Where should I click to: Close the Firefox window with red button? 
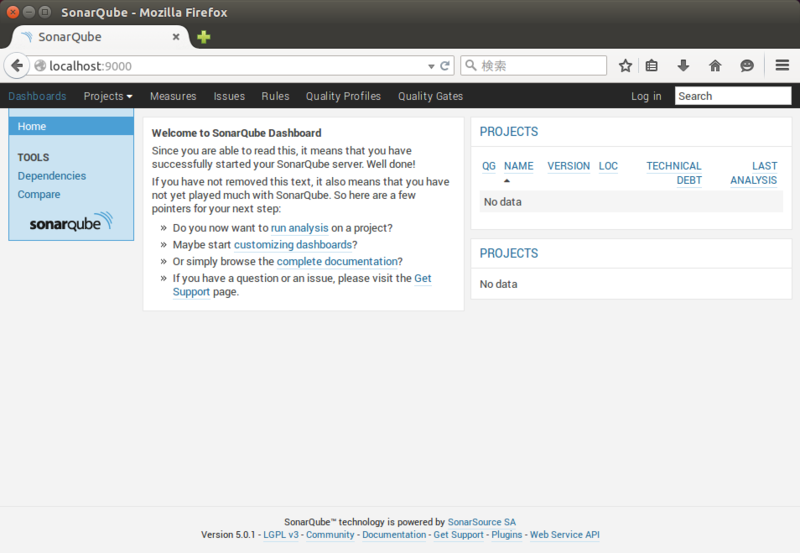tap(13, 12)
